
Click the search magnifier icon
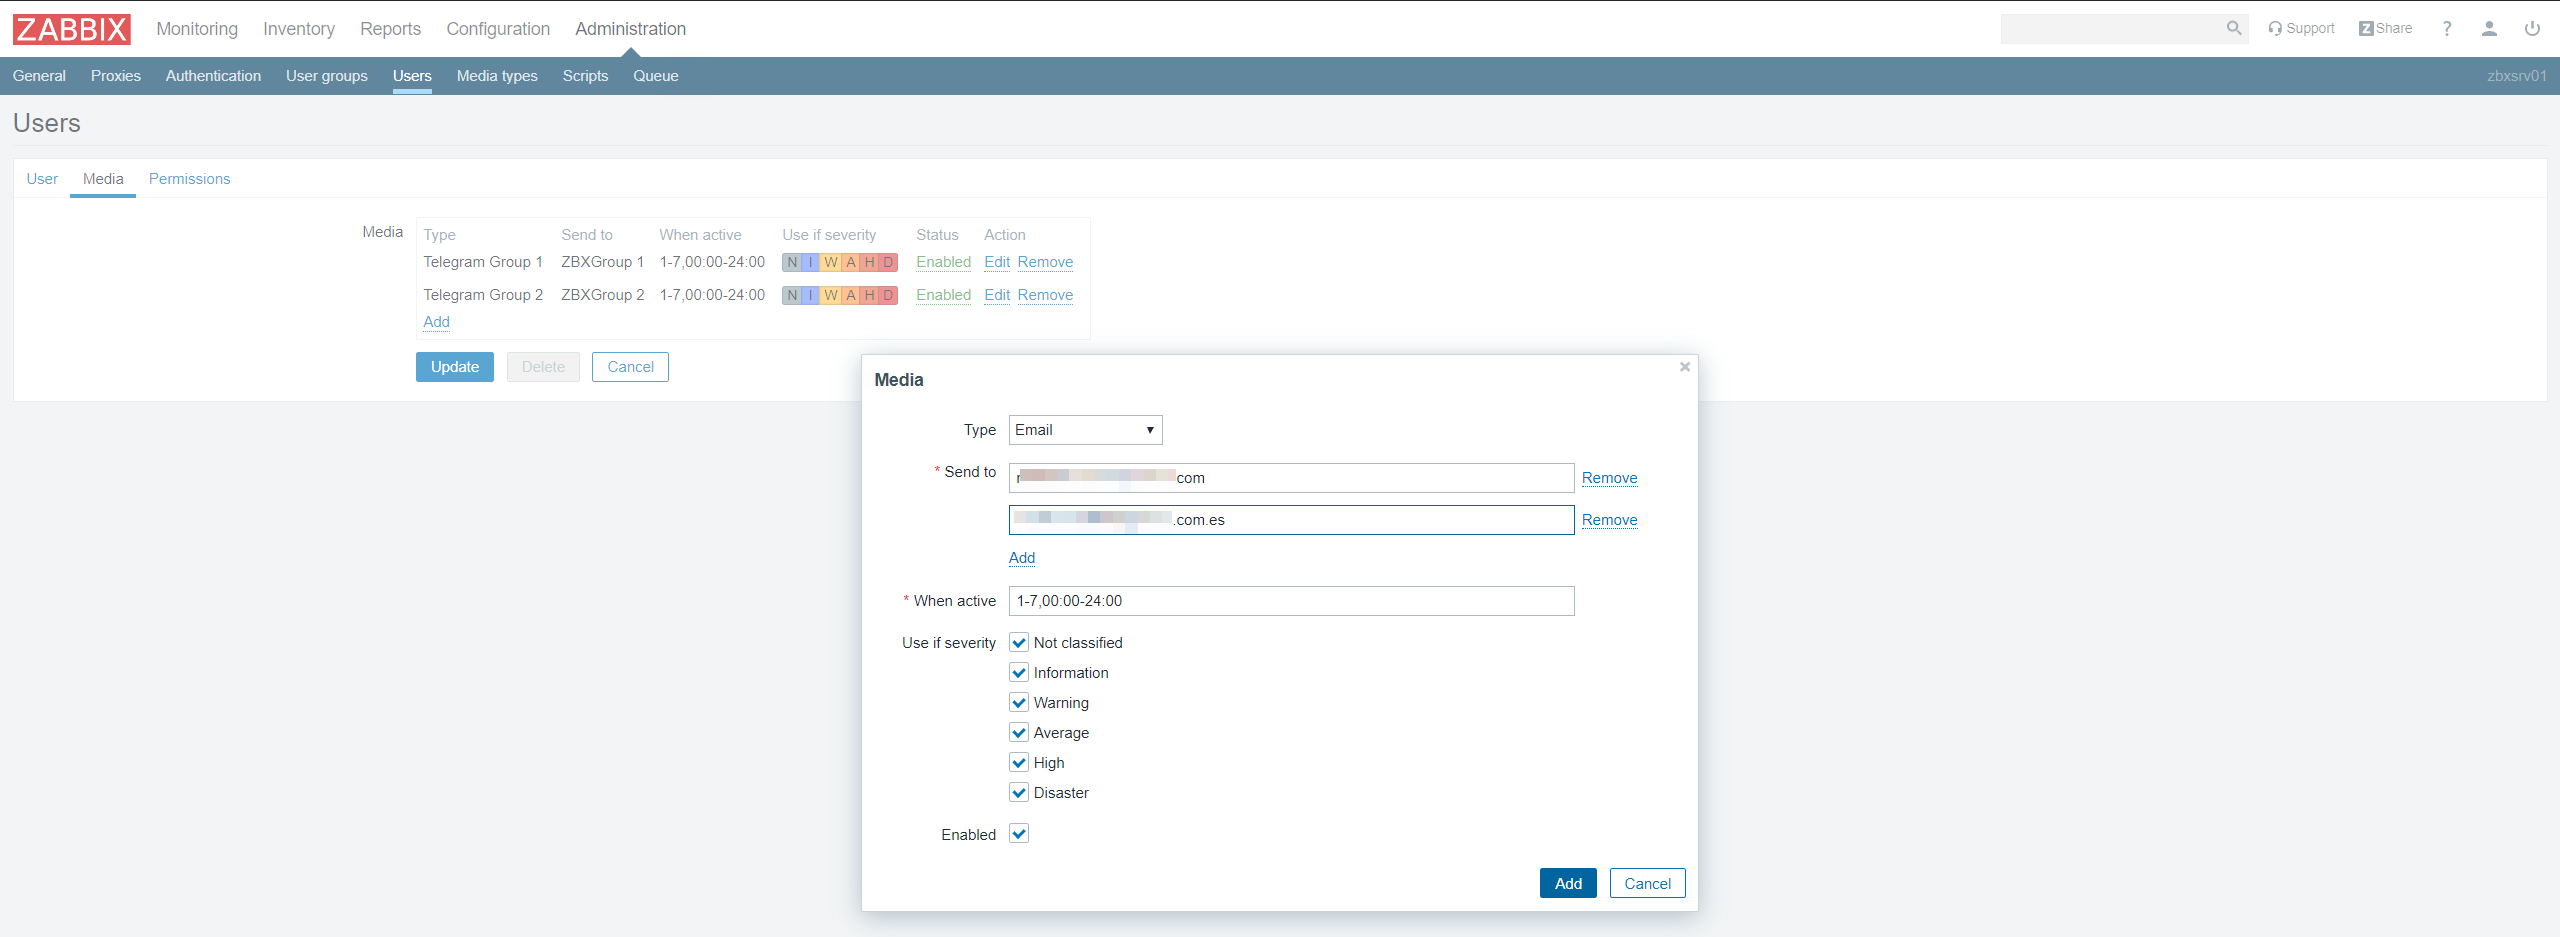2233,28
